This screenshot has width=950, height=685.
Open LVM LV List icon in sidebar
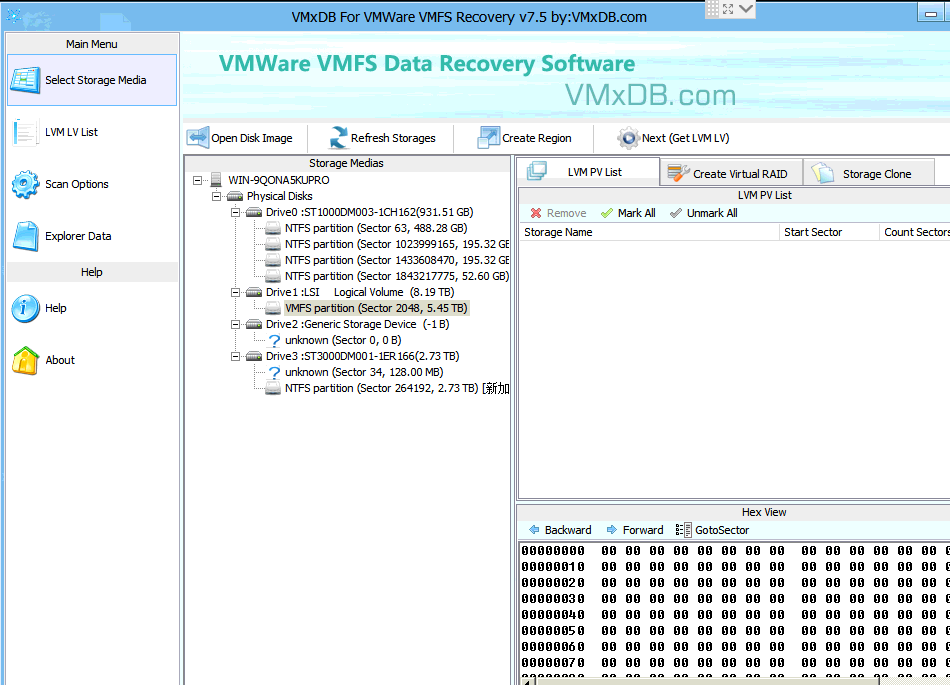pyautogui.click(x=25, y=132)
